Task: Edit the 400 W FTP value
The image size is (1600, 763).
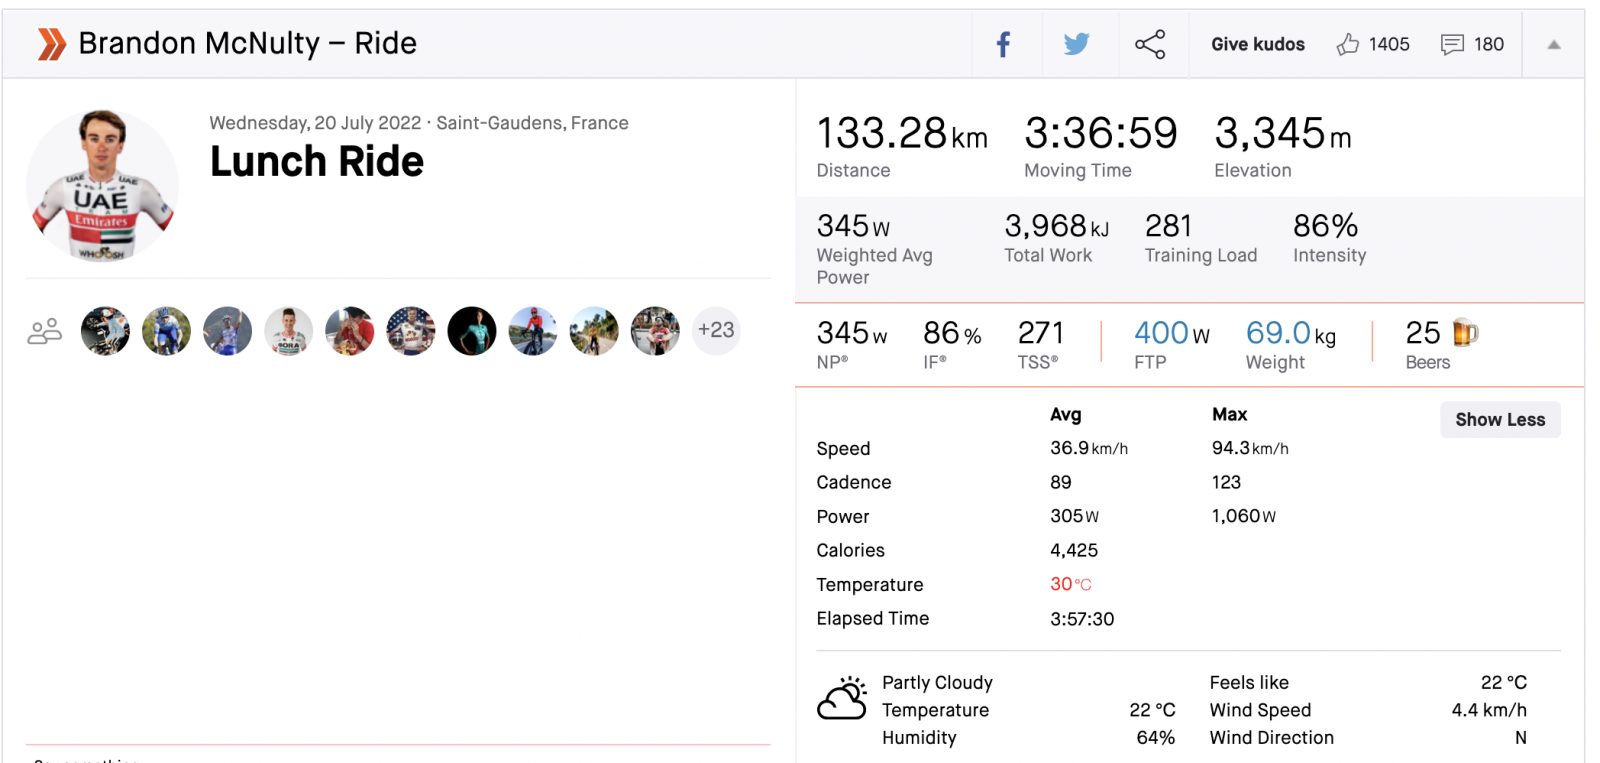Action: pyautogui.click(x=1172, y=333)
